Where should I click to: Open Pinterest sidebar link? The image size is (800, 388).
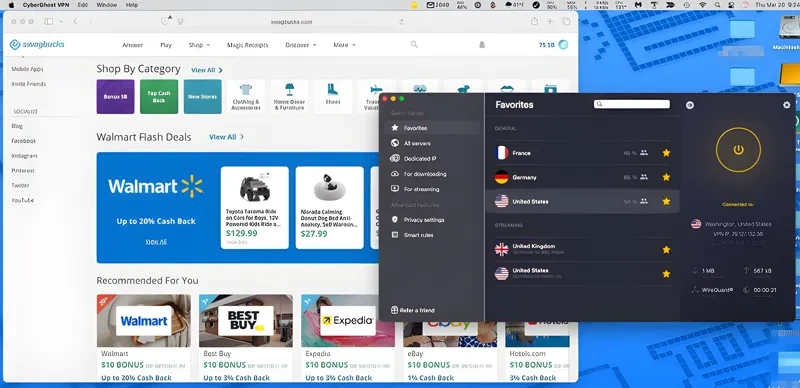23,171
